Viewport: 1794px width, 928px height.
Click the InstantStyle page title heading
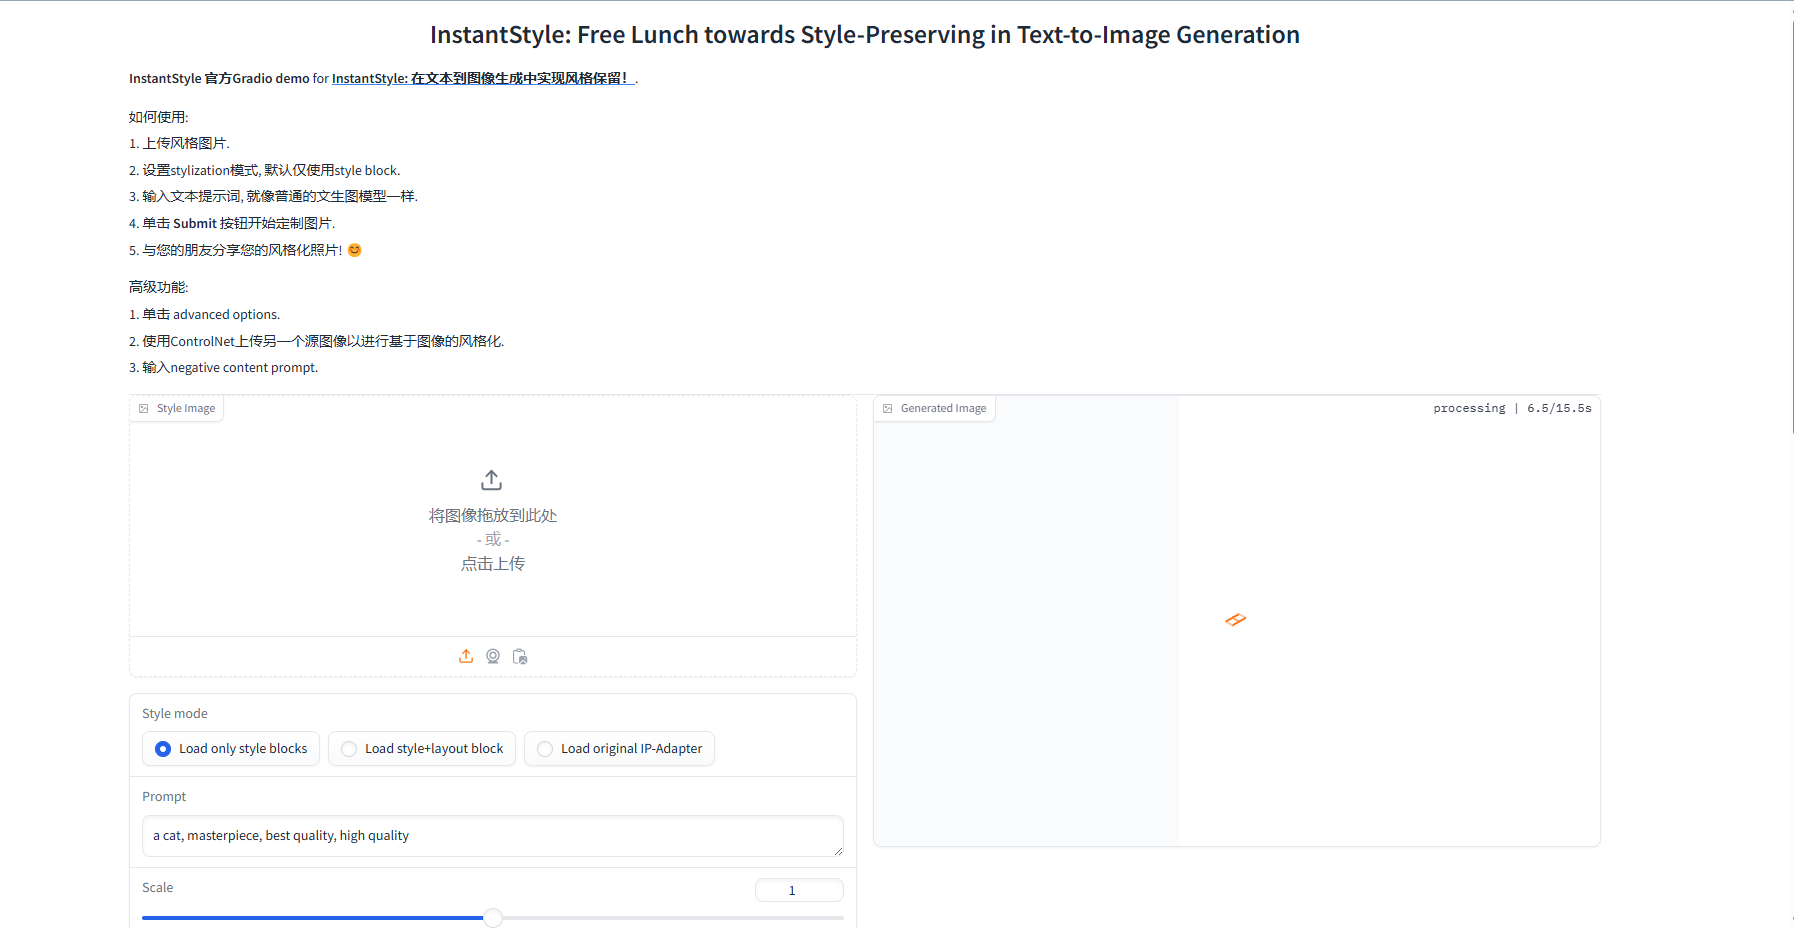(865, 35)
